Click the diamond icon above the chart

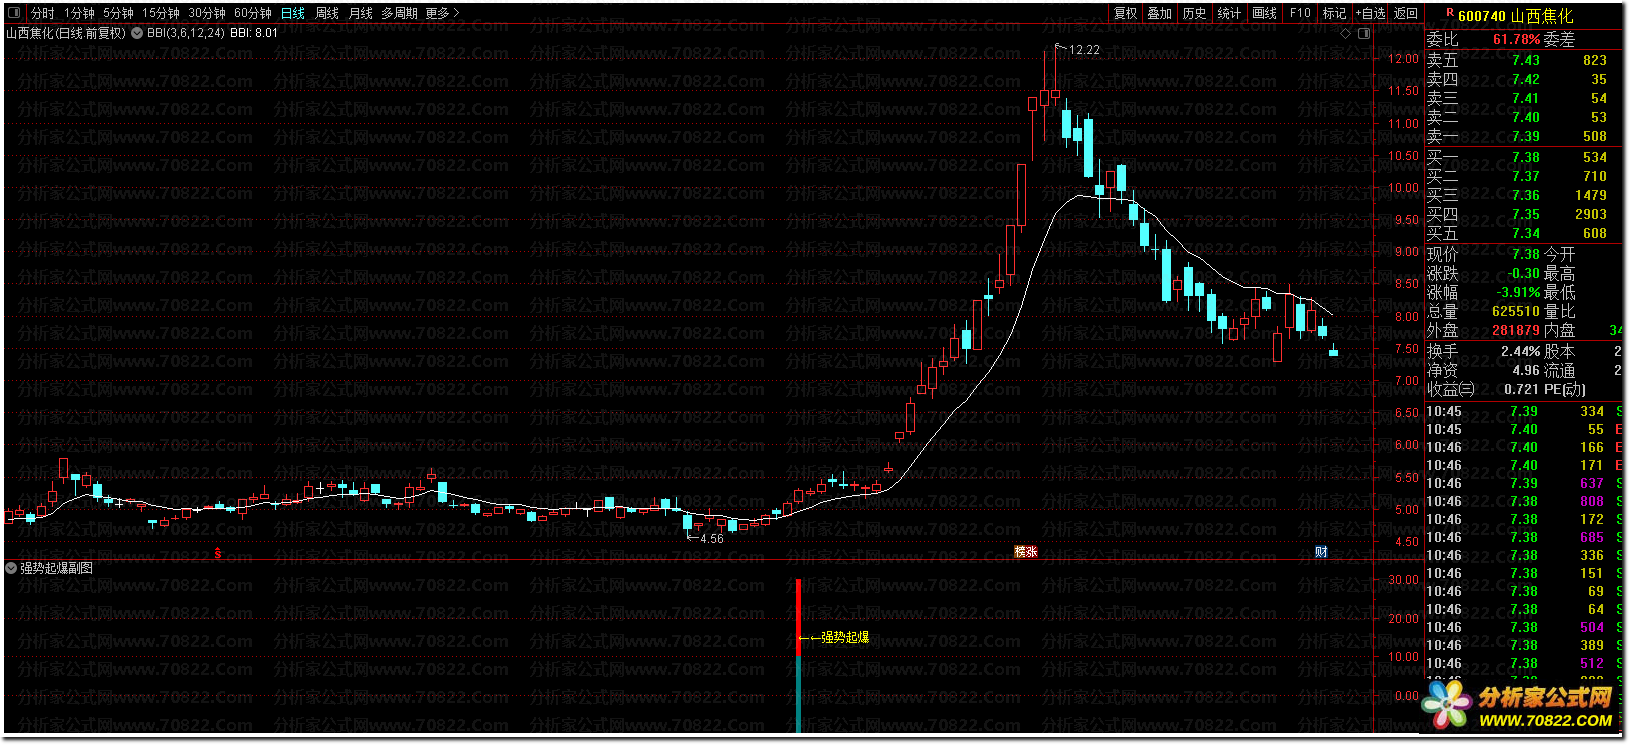point(1346,34)
